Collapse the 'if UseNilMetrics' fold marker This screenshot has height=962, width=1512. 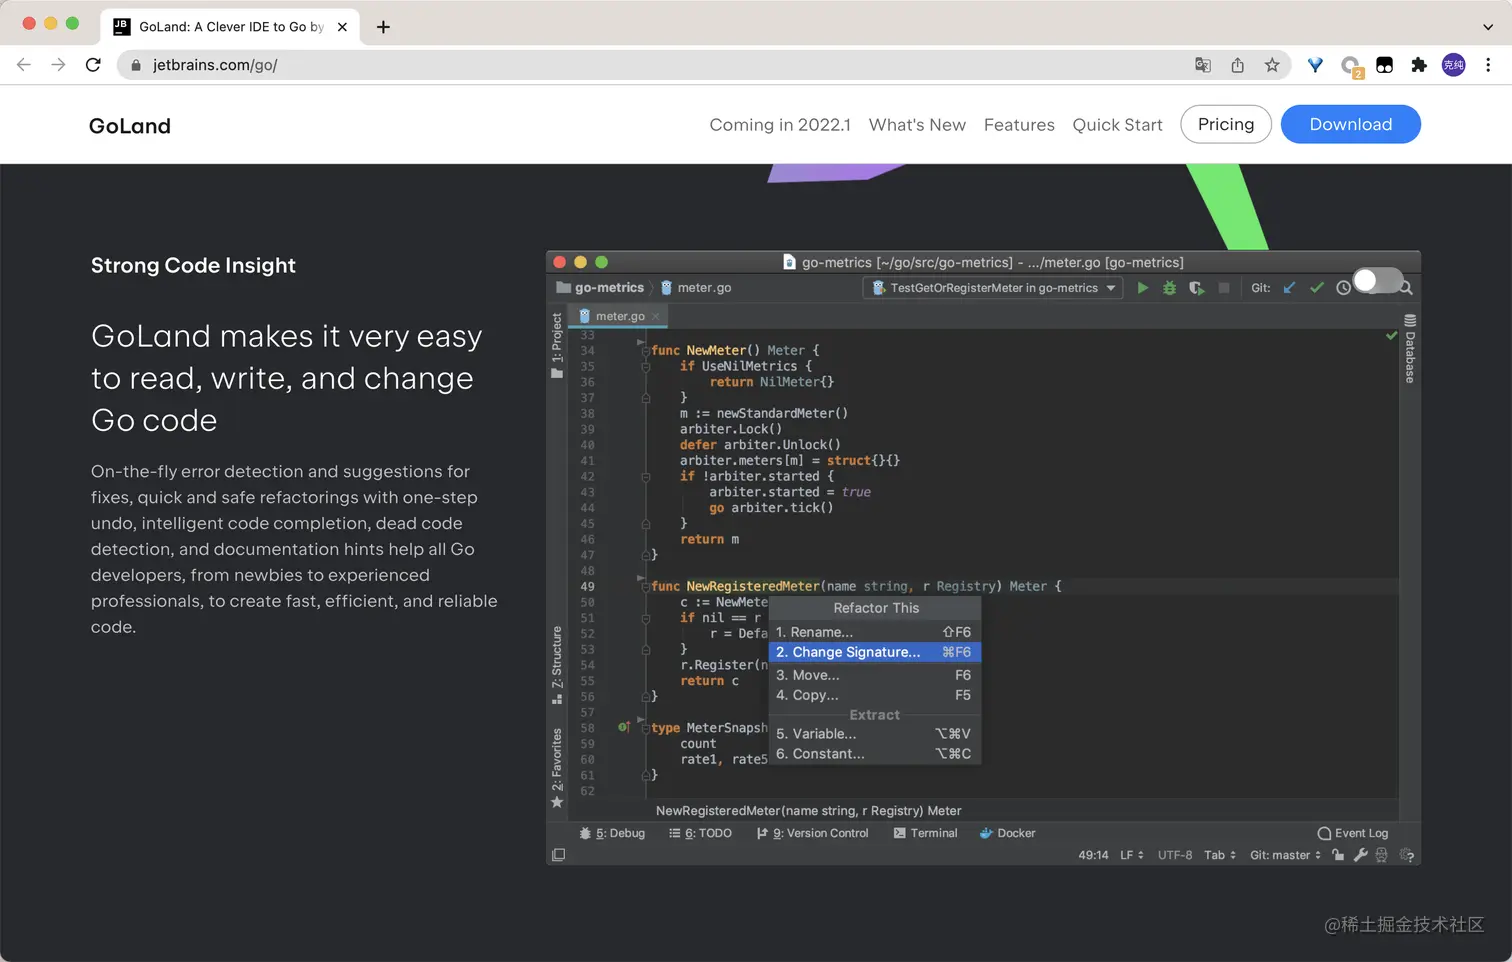(645, 366)
